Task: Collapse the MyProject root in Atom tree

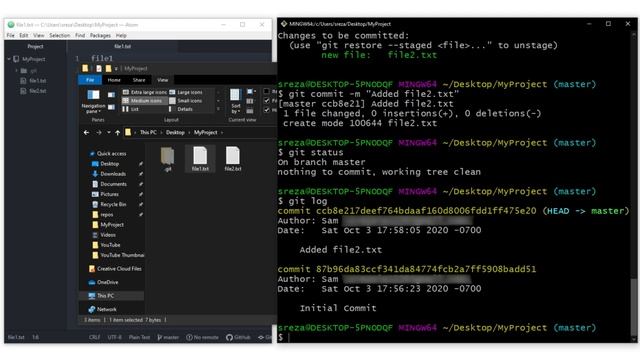Action: click(x=9, y=59)
